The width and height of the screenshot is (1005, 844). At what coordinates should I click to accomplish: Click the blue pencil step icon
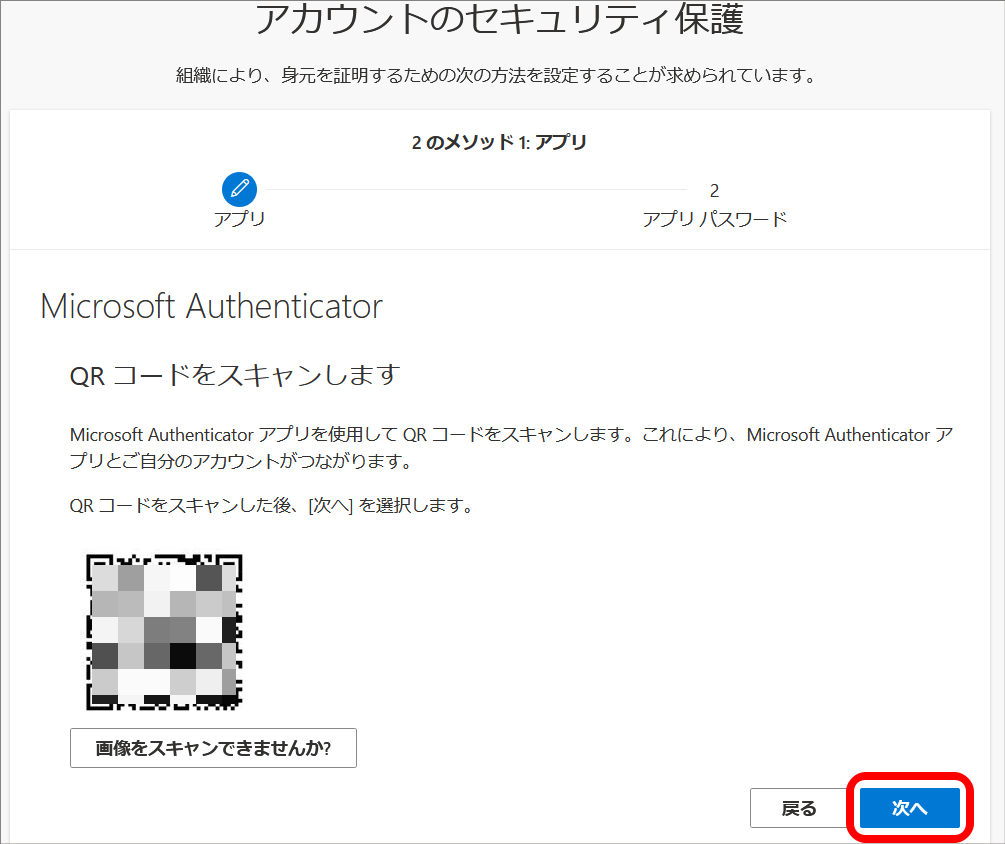pyautogui.click(x=239, y=189)
